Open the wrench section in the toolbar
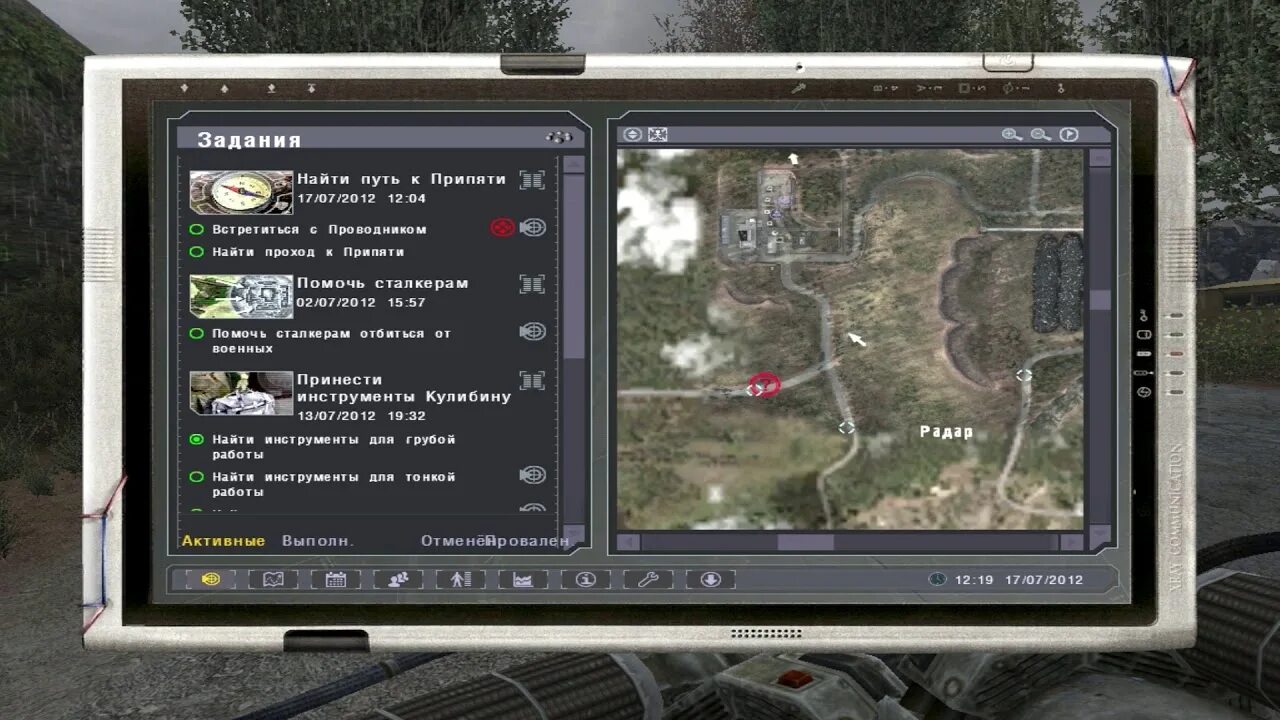1280x720 pixels. (x=648, y=579)
